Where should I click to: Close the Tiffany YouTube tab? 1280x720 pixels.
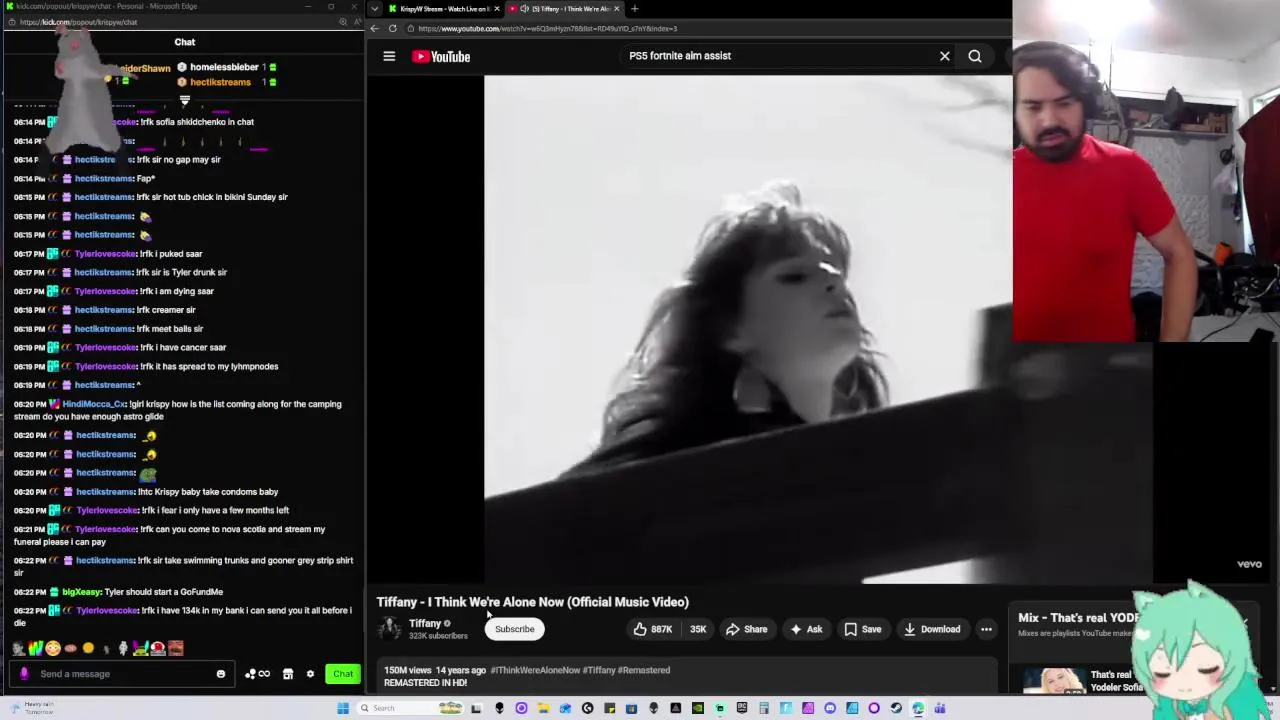pos(616,9)
